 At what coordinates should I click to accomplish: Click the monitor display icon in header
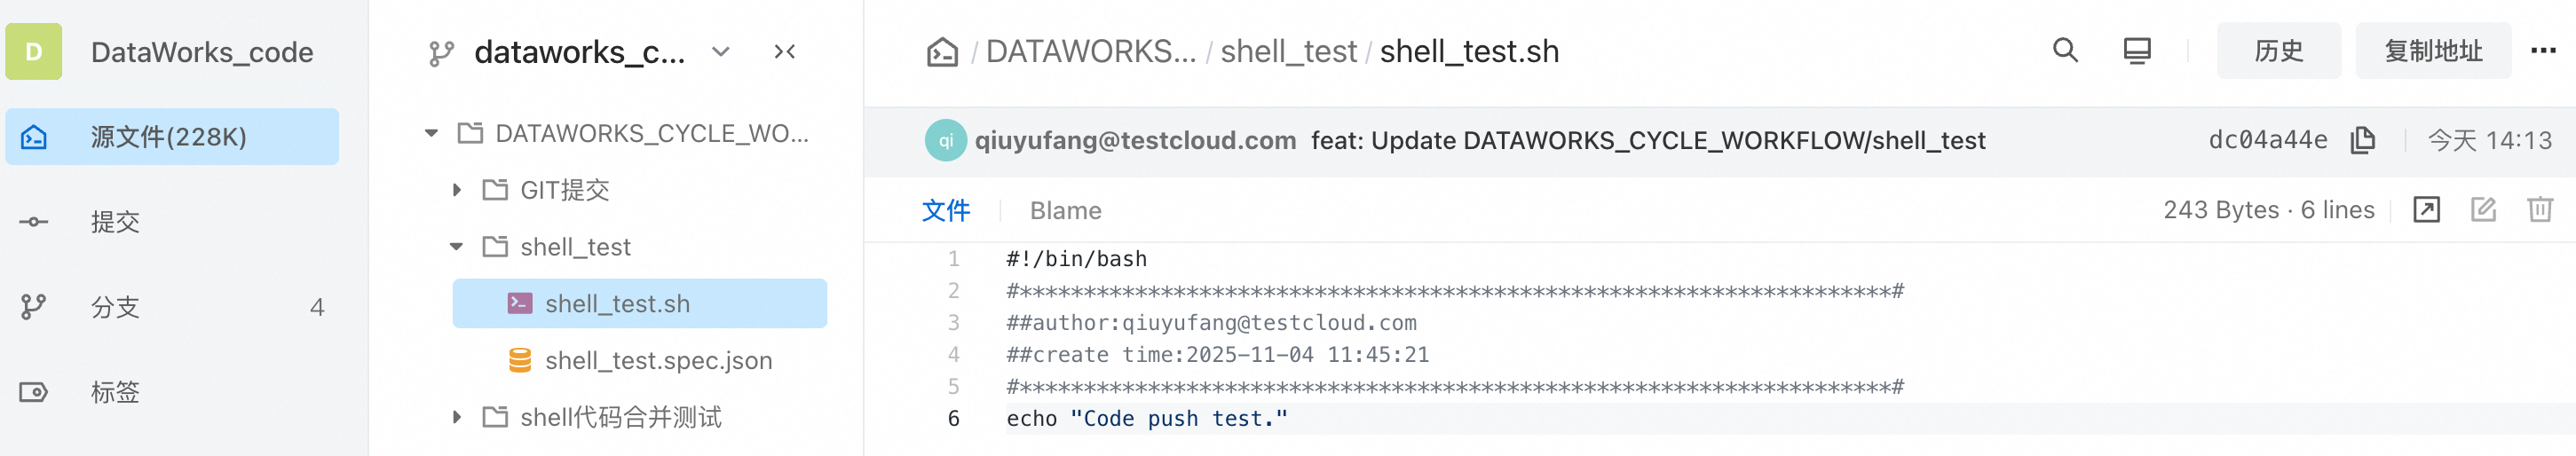coord(2136,51)
